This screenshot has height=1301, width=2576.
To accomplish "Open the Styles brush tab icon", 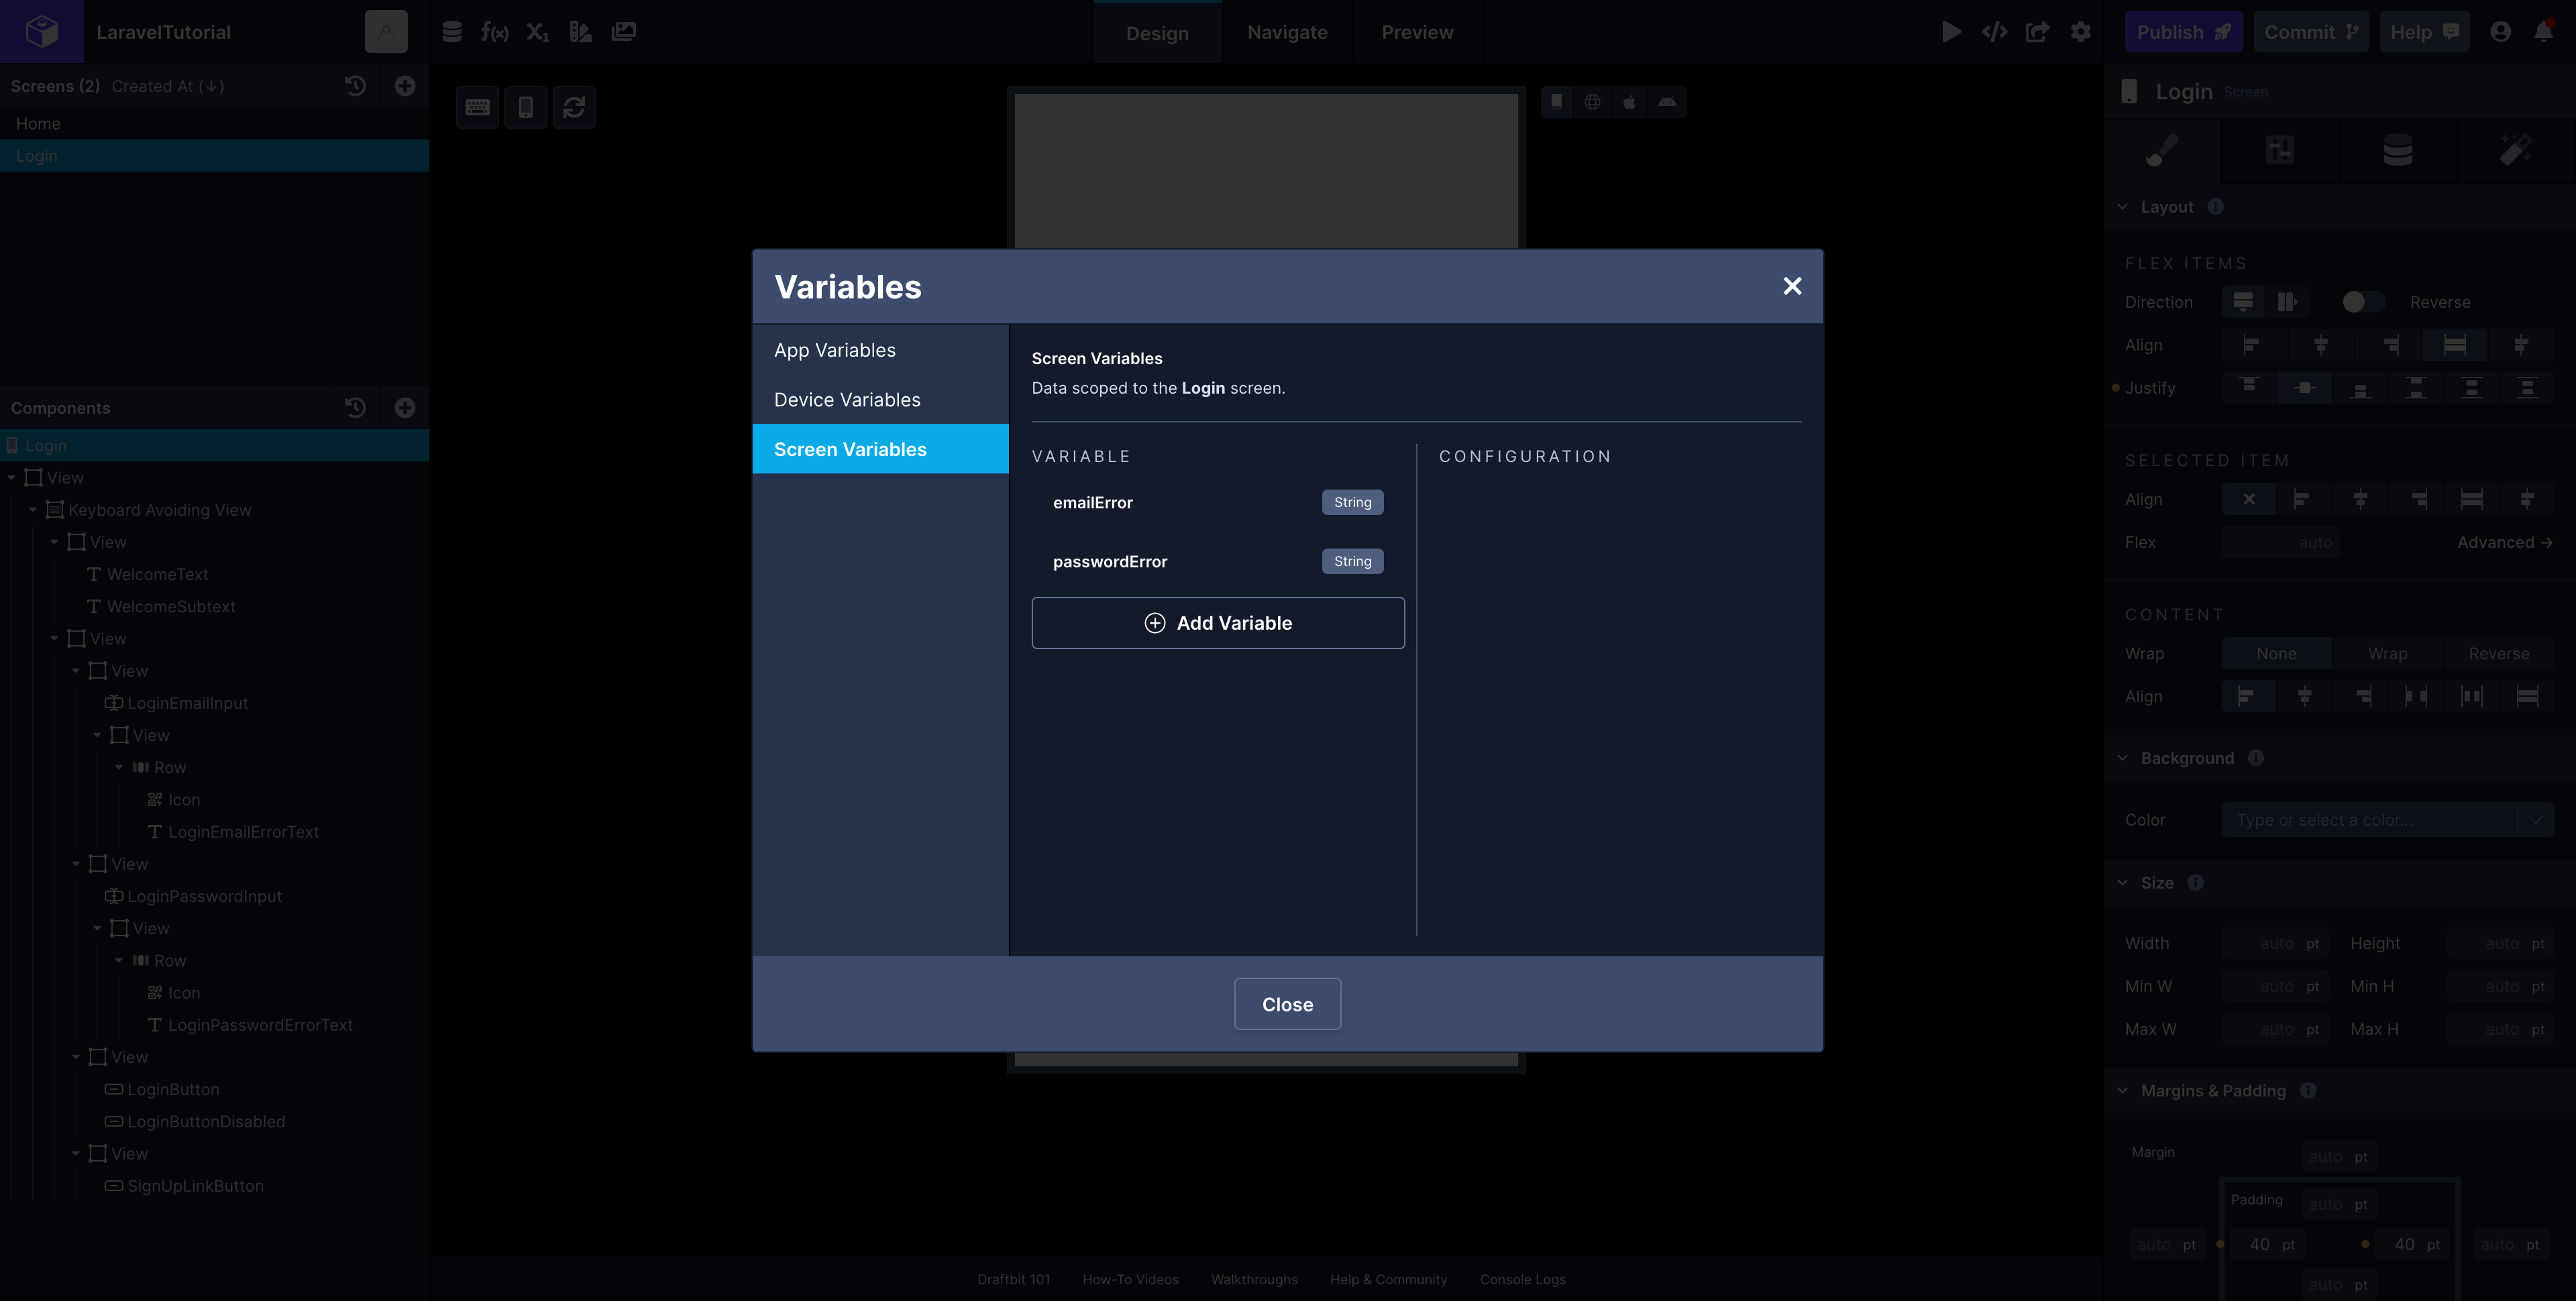I will [2162, 151].
